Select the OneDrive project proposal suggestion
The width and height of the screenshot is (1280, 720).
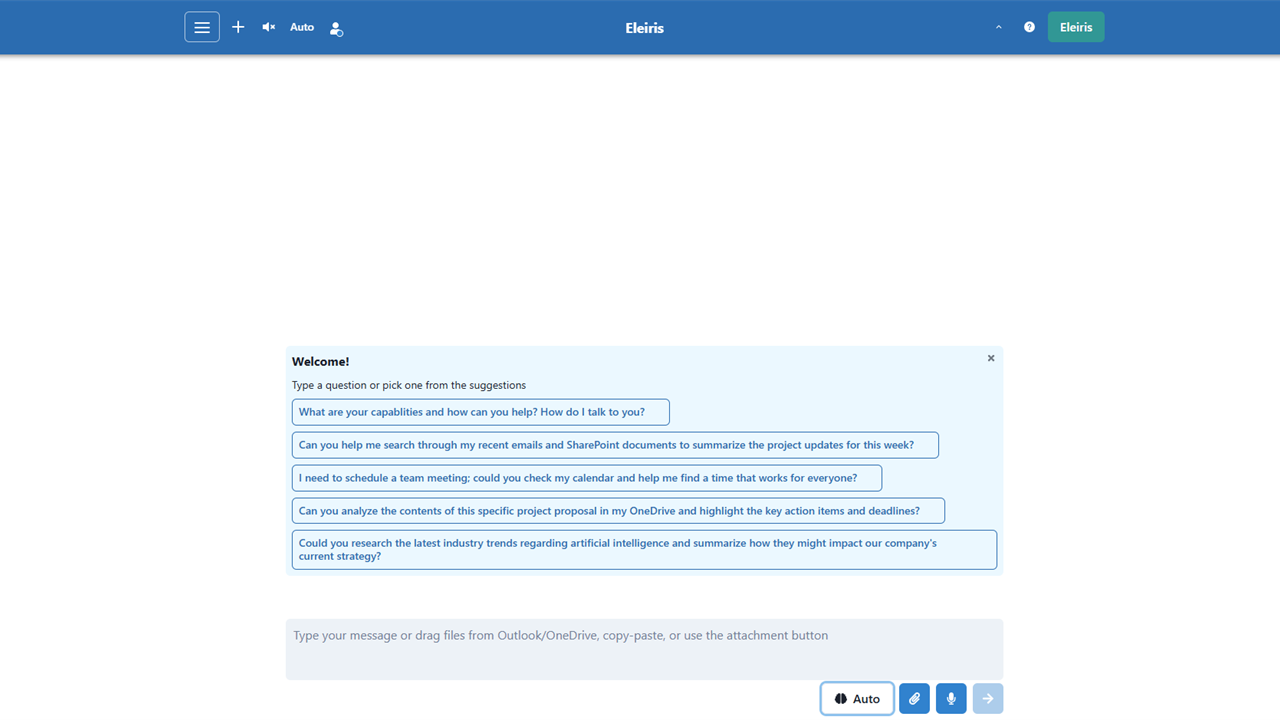[x=618, y=511]
